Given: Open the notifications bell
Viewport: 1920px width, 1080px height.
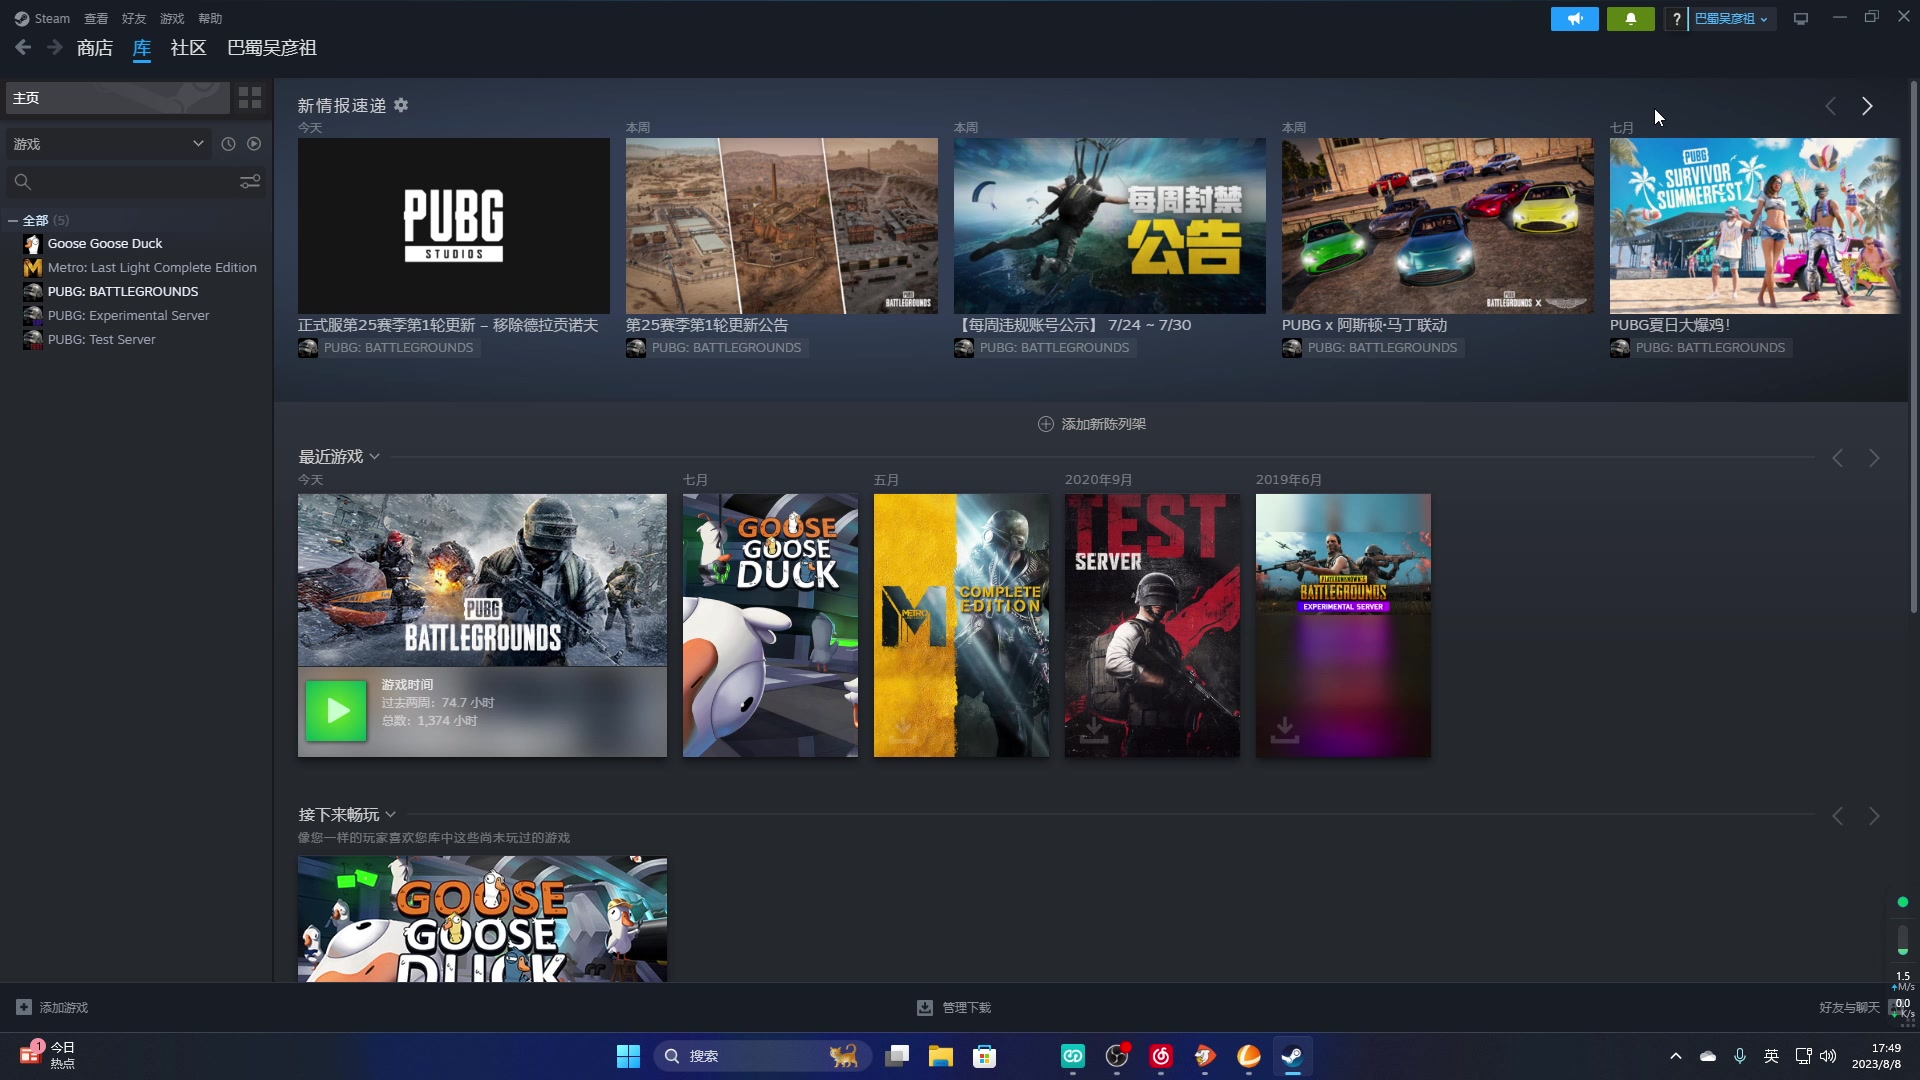Looking at the screenshot, I should click(1630, 19).
